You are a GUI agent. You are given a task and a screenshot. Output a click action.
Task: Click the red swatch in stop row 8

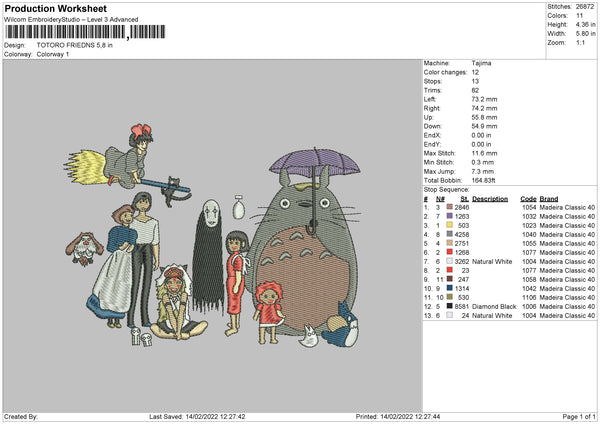coord(450,270)
